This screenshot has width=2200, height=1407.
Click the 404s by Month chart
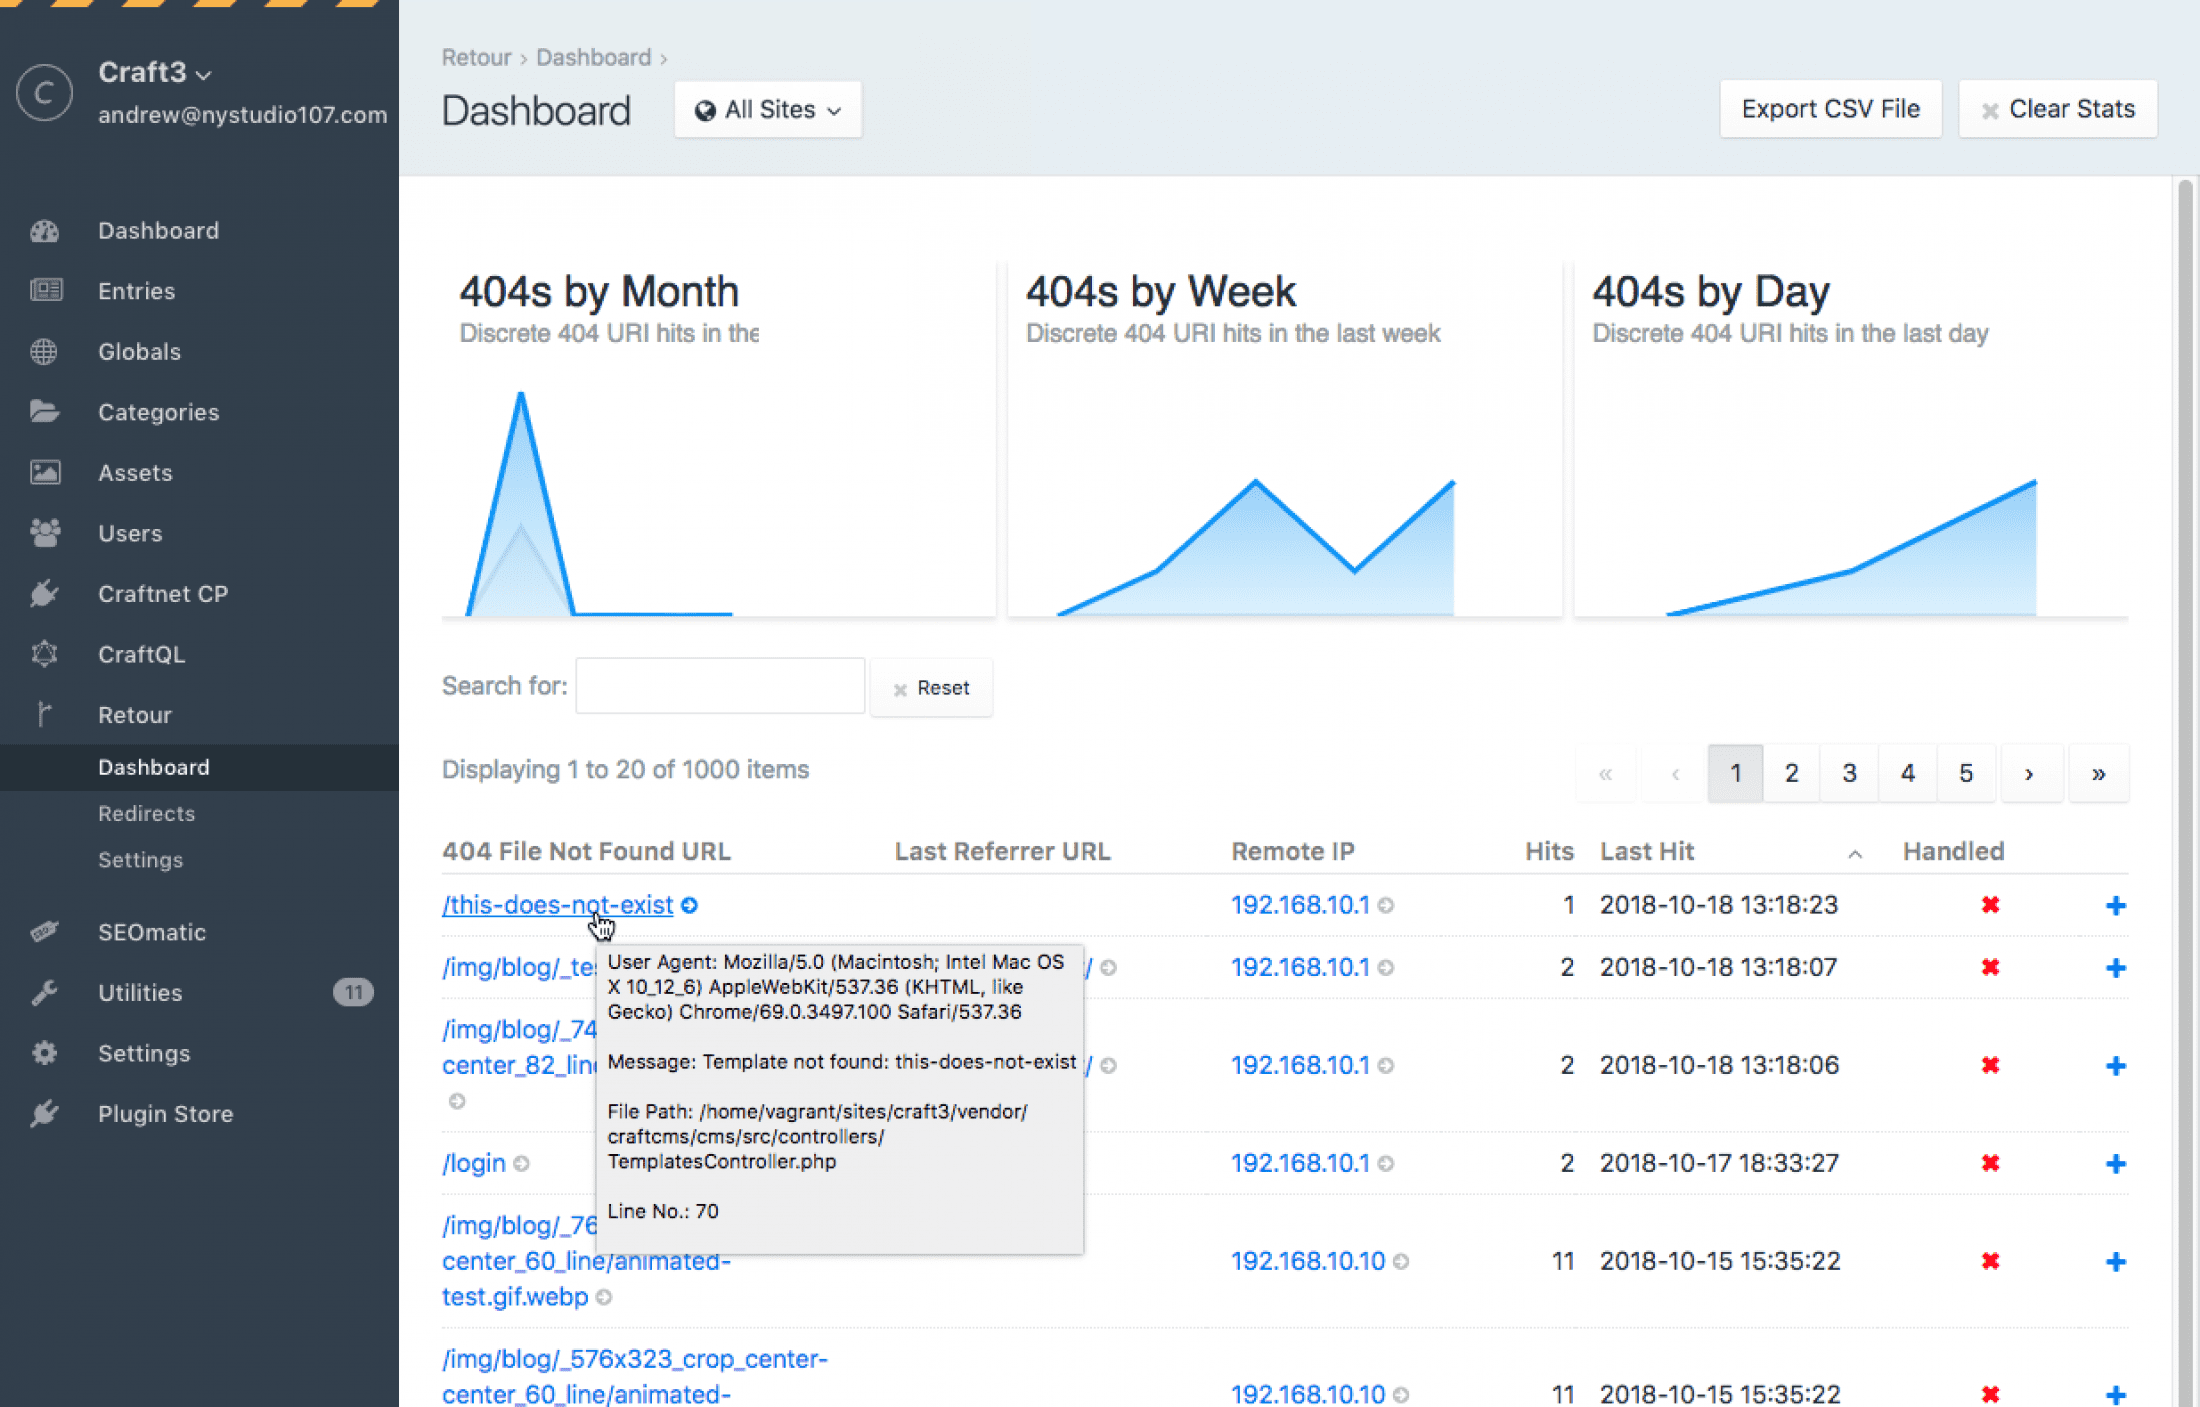tap(718, 438)
